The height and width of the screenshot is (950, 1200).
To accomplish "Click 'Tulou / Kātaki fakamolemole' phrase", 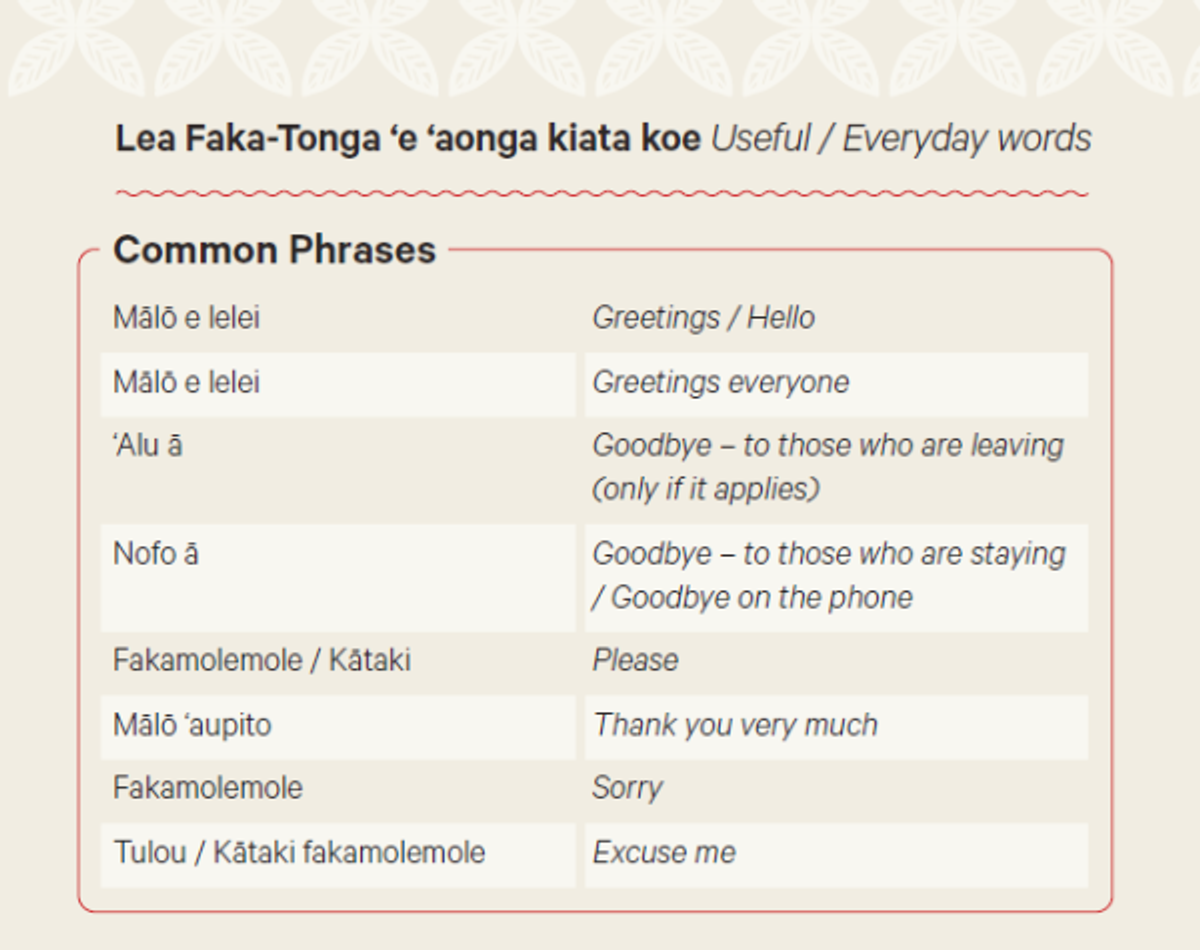I will coord(299,853).
